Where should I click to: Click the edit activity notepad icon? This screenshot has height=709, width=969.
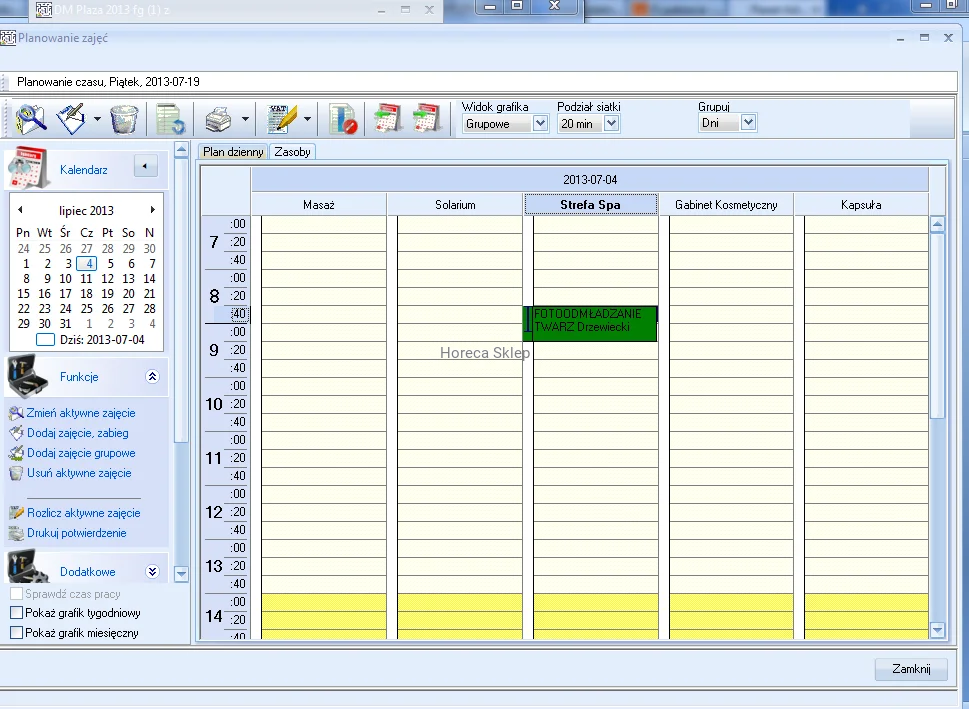click(x=71, y=119)
